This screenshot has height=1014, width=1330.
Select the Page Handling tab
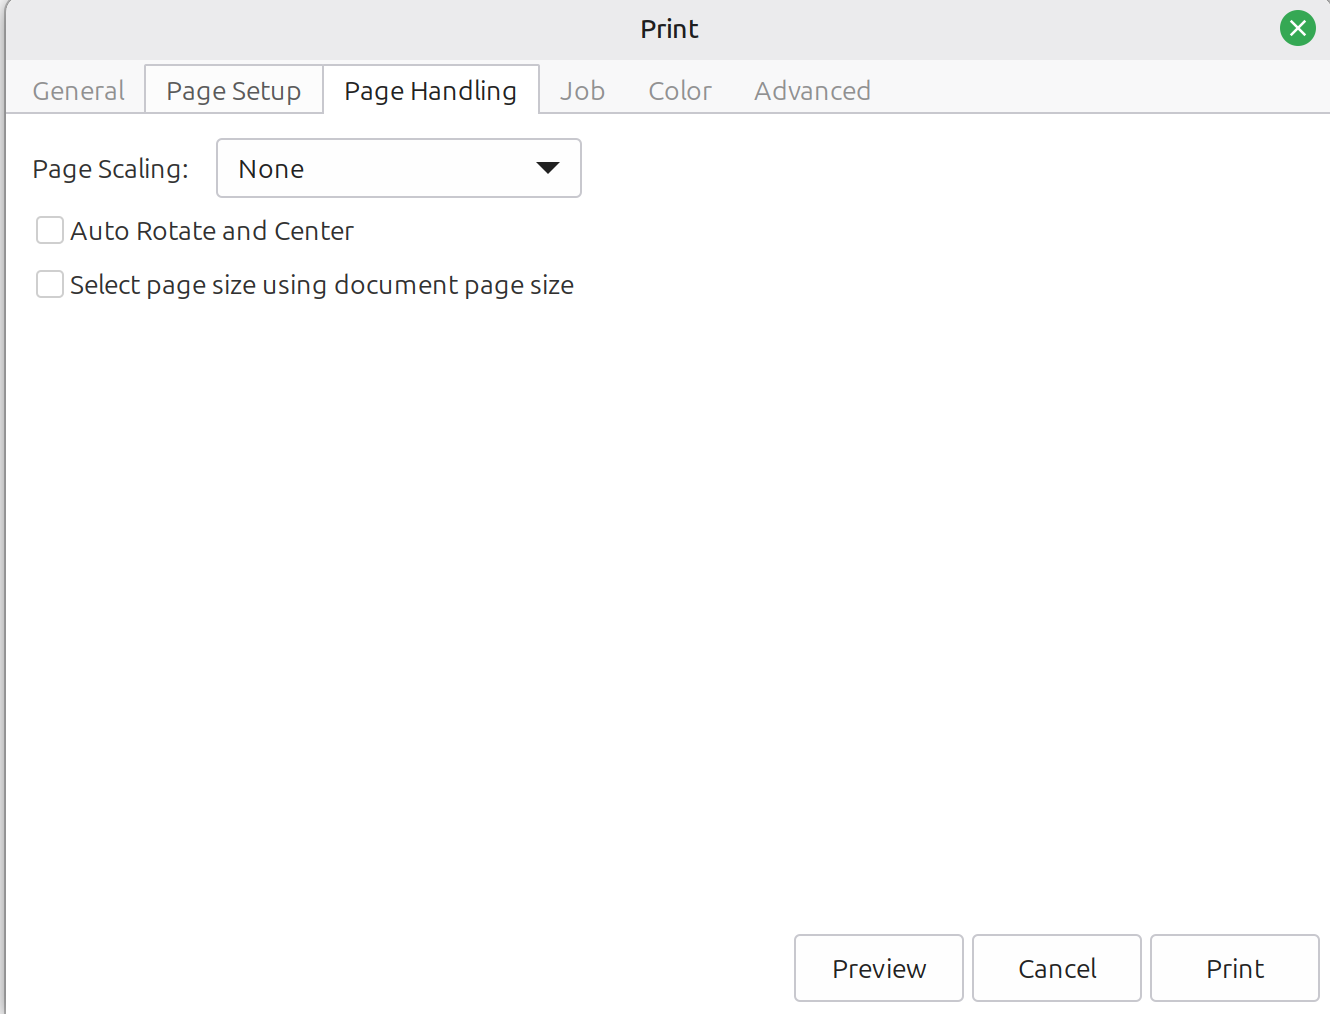click(x=431, y=91)
